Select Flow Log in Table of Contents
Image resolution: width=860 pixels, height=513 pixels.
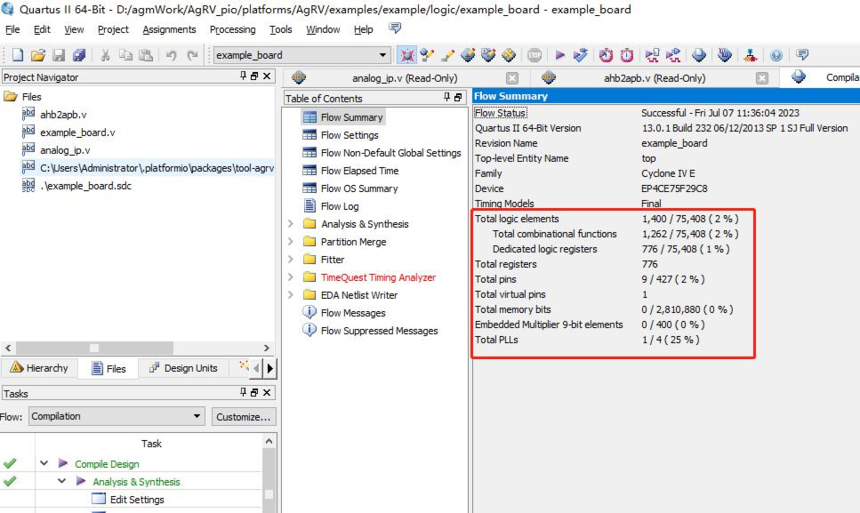(x=340, y=206)
